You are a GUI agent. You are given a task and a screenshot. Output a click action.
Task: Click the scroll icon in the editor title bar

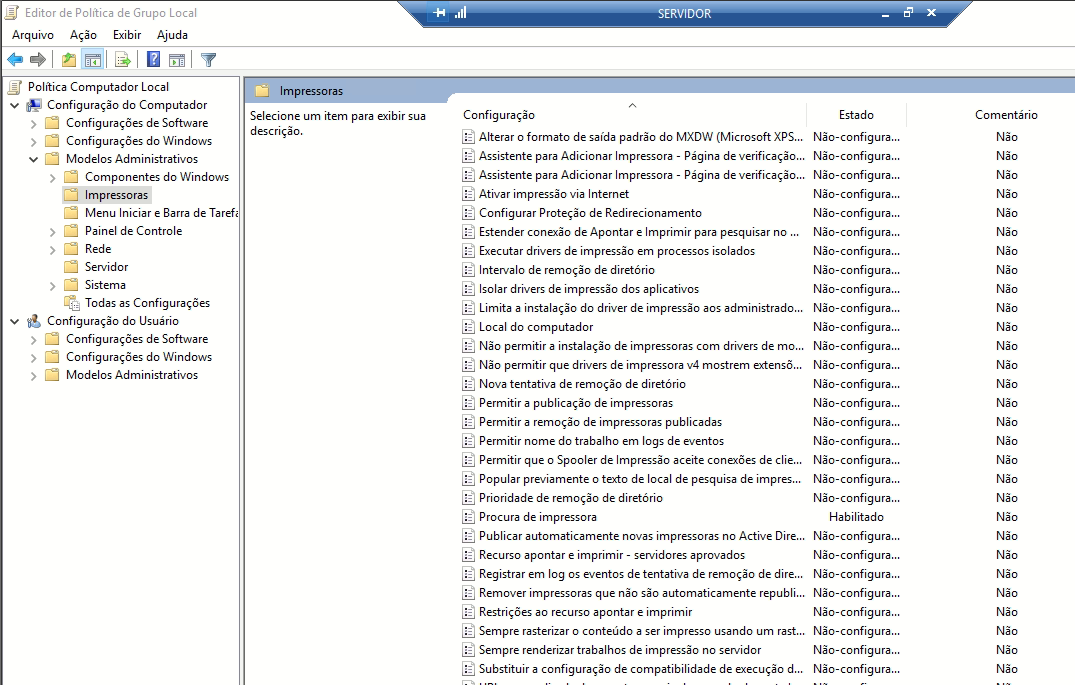[11, 12]
